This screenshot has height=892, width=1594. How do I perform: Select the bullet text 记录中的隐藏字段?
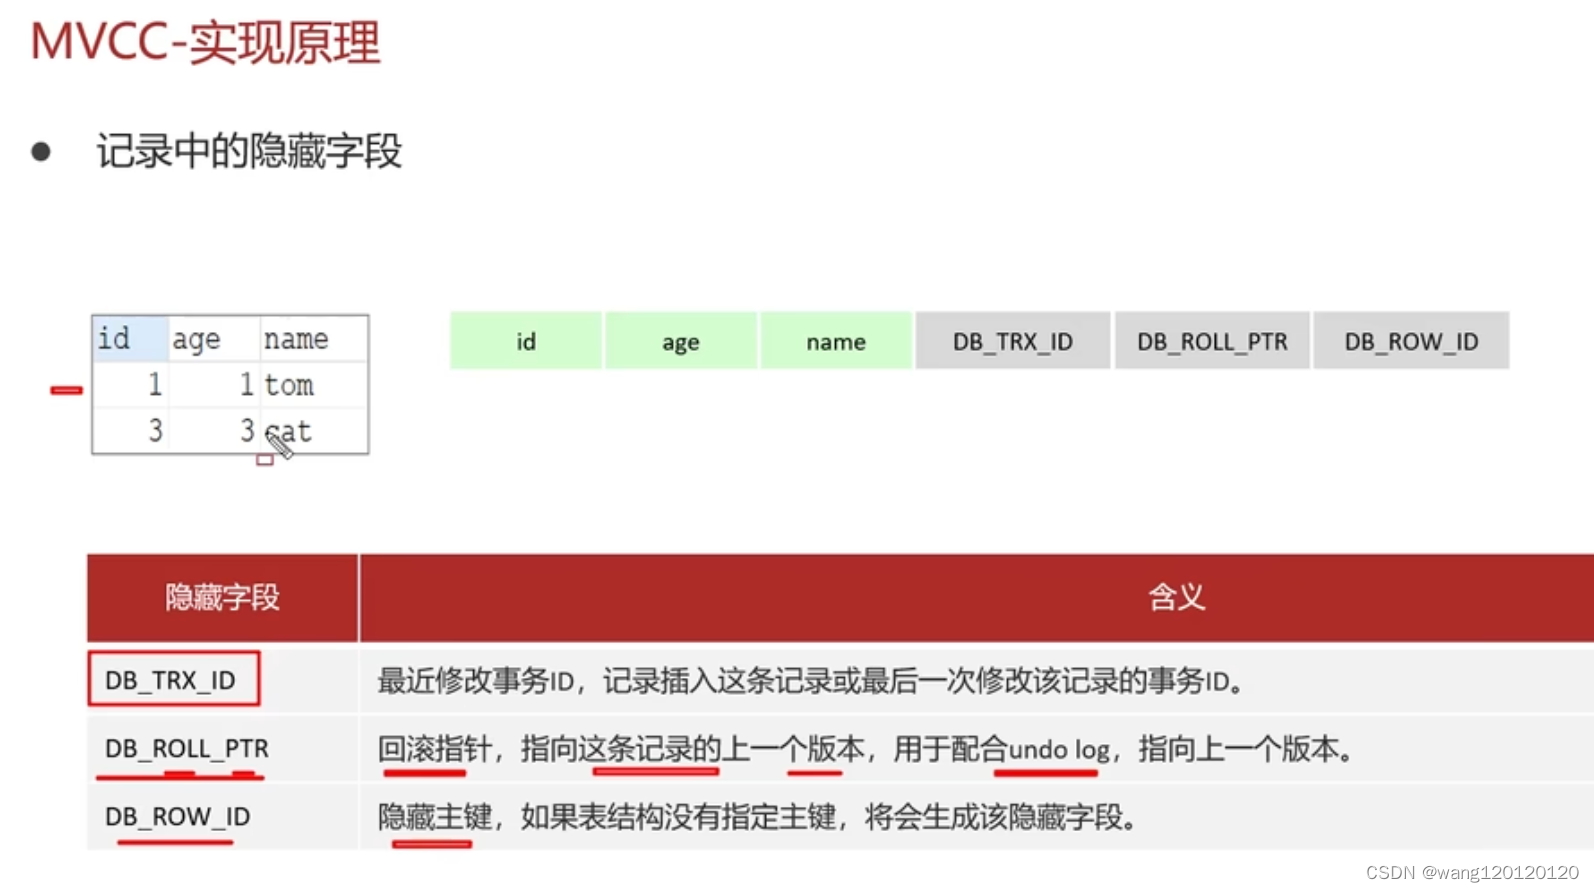pos(249,152)
